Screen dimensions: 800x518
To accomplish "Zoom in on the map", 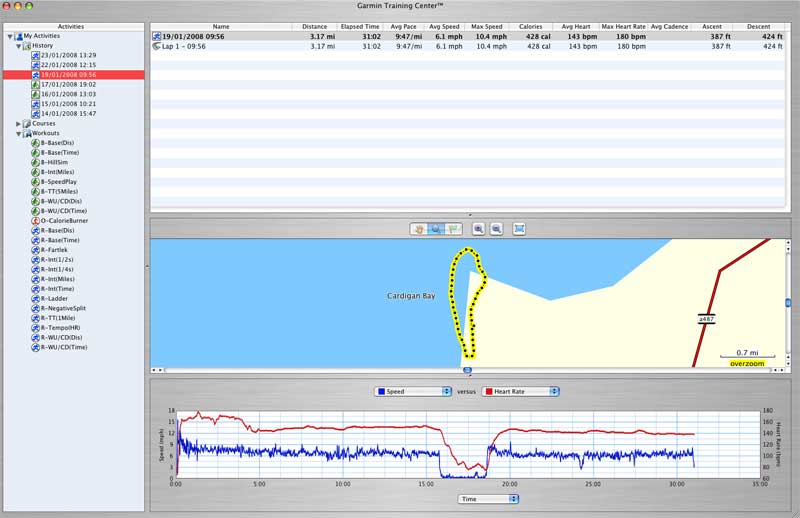I will click(478, 229).
